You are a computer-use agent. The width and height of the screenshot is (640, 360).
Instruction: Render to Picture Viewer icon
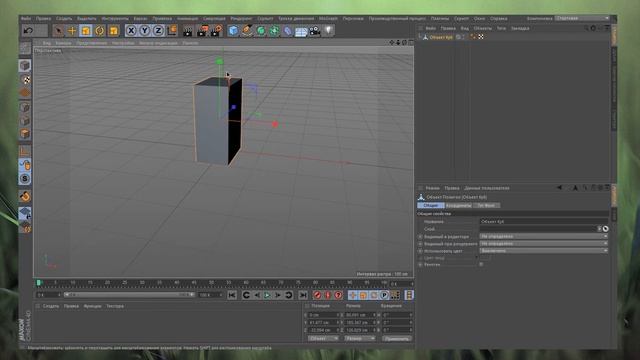point(202,31)
